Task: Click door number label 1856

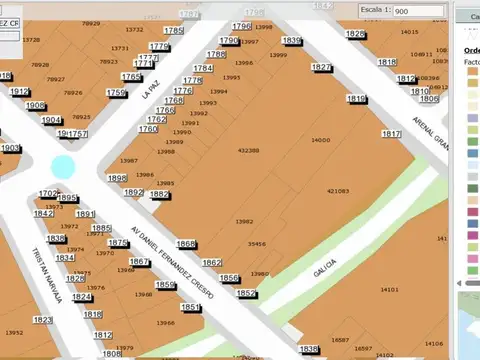Action: [x=229, y=278]
